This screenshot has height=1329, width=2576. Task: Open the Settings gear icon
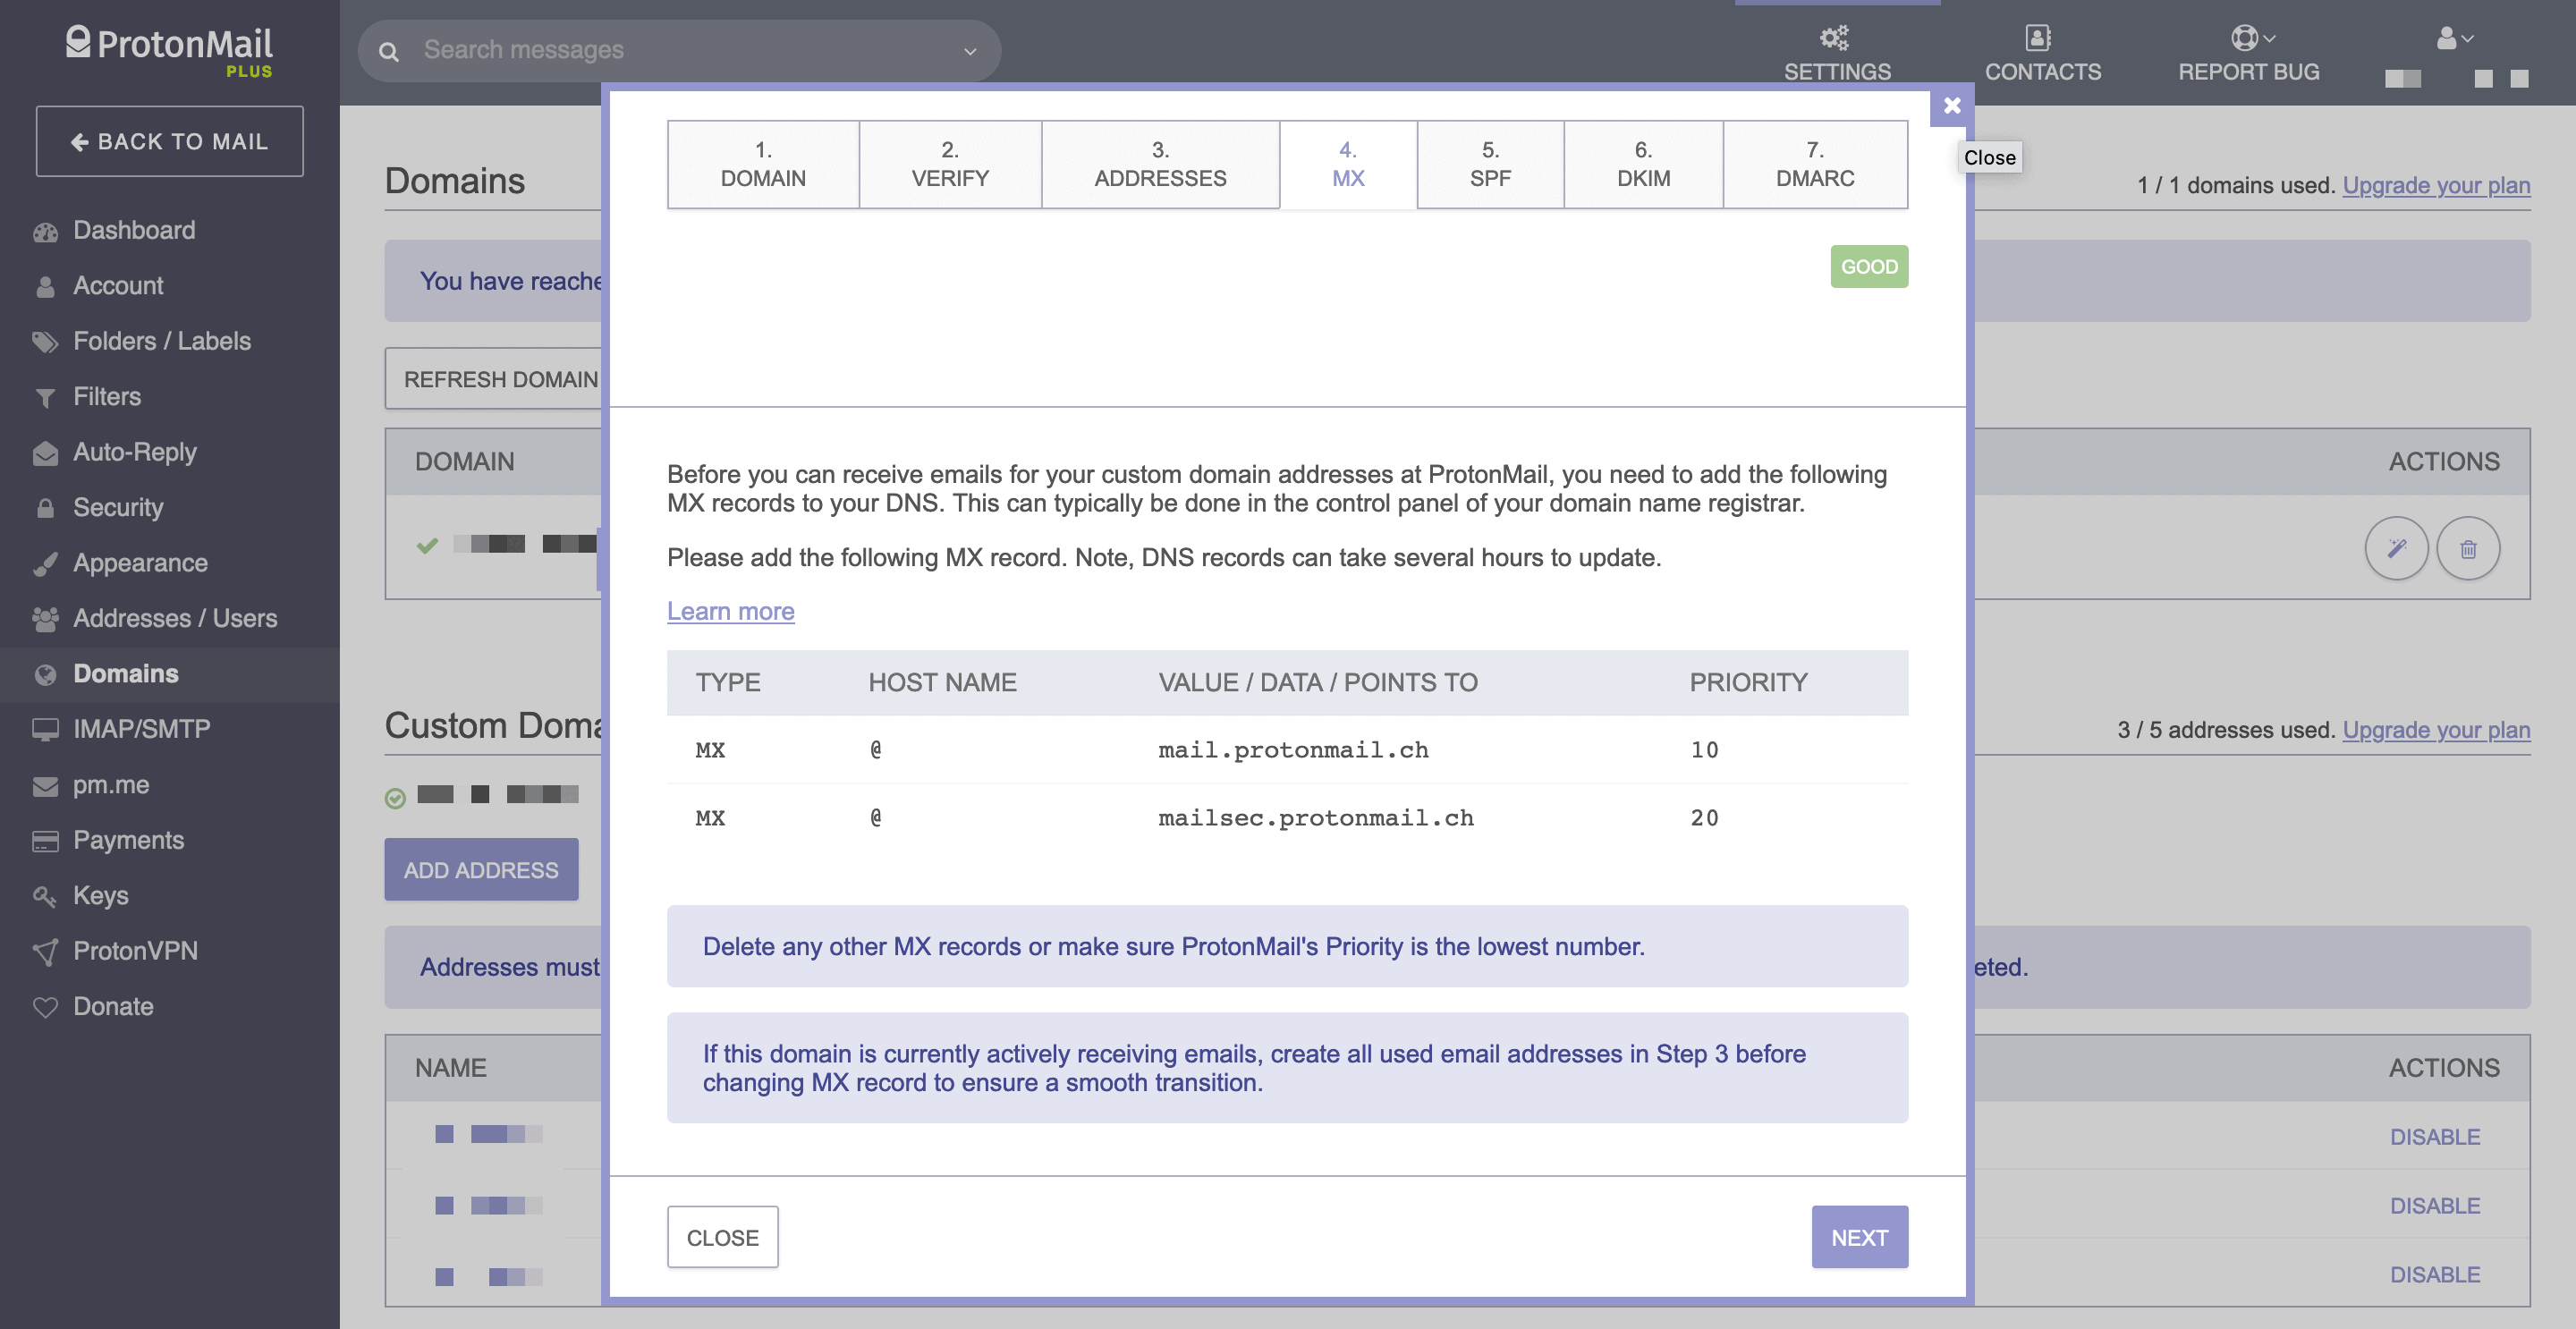(1834, 38)
